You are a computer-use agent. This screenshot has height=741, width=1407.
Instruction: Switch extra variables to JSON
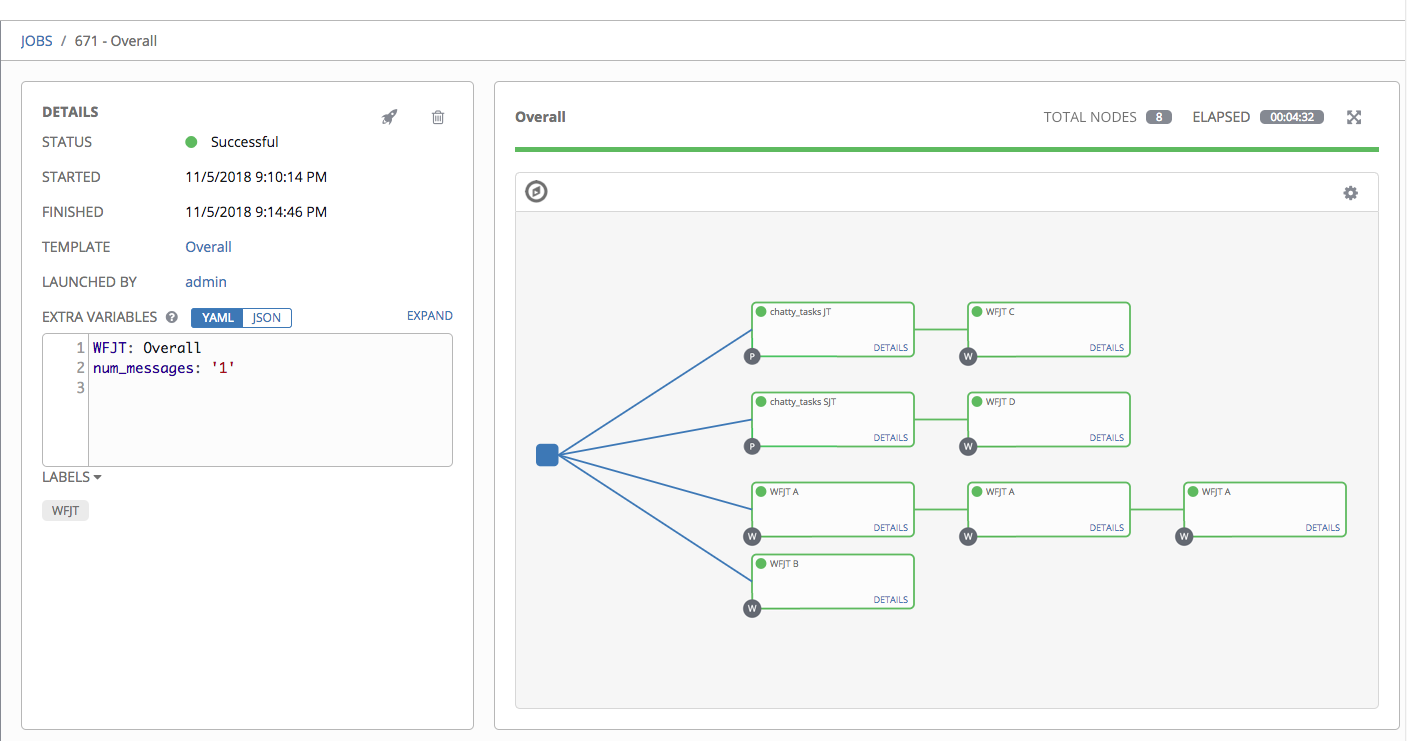coord(267,318)
